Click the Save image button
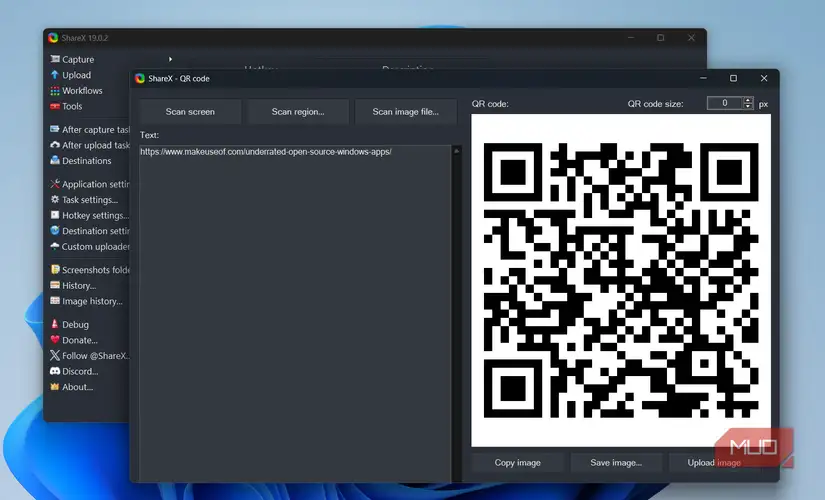The image size is (825, 500). coord(616,463)
